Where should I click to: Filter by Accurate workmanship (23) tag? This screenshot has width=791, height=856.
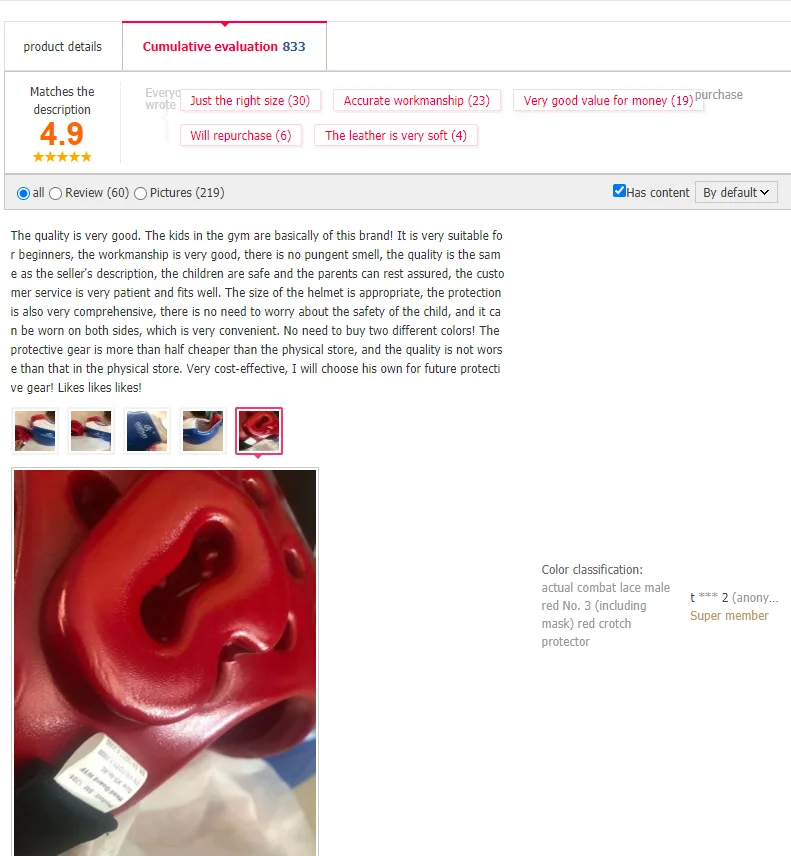coord(417,100)
